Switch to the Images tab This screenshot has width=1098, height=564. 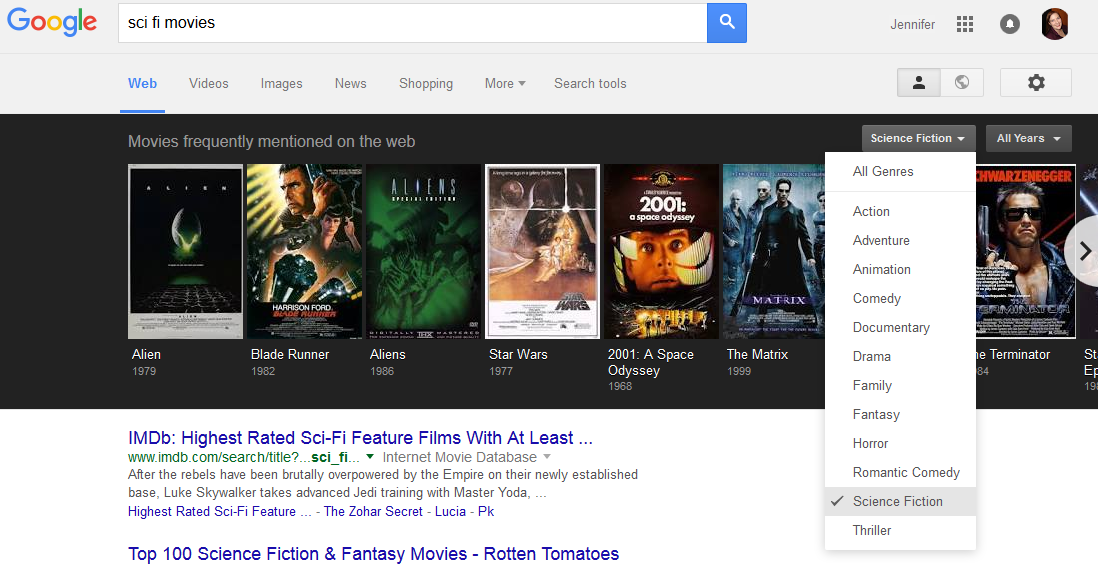pyautogui.click(x=281, y=84)
